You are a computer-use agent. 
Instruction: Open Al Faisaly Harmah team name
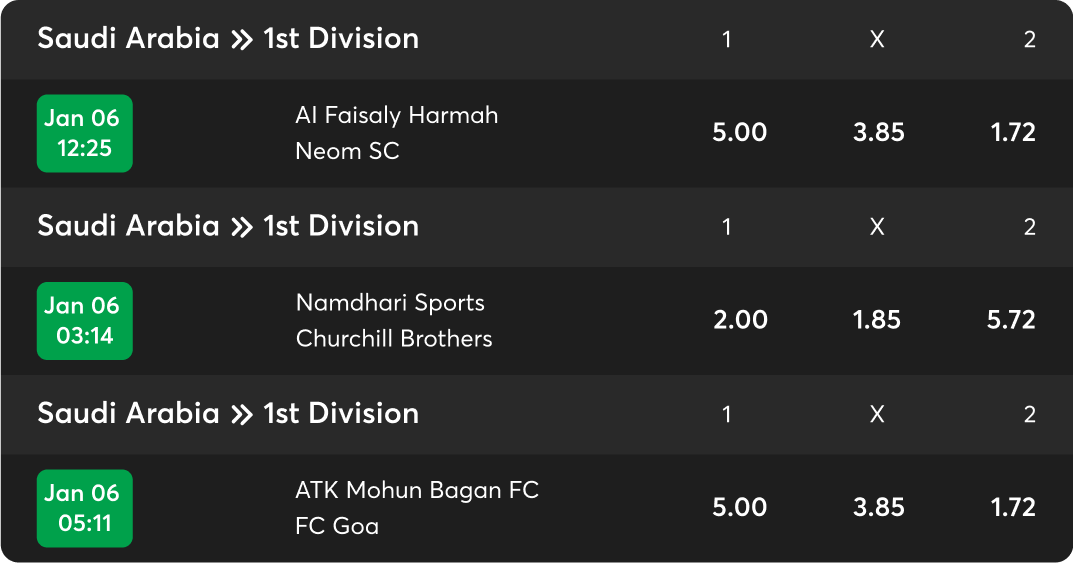pos(396,115)
